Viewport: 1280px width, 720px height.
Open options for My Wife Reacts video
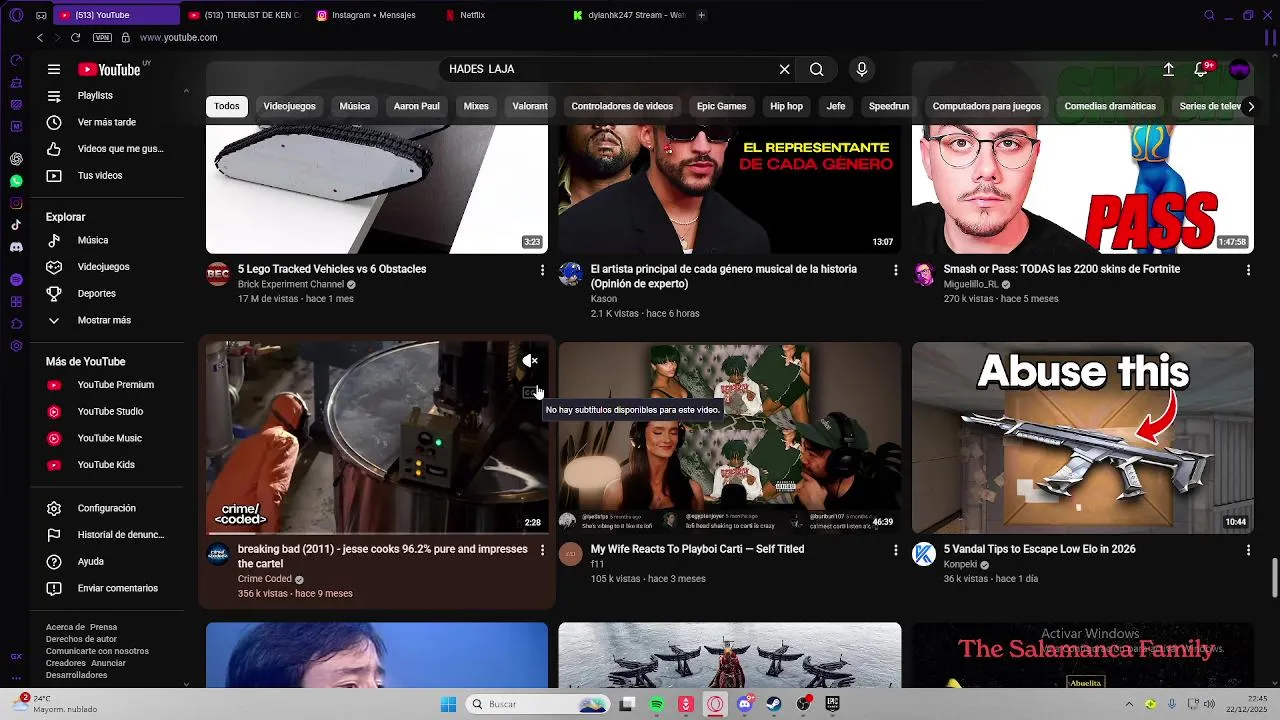point(896,550)
